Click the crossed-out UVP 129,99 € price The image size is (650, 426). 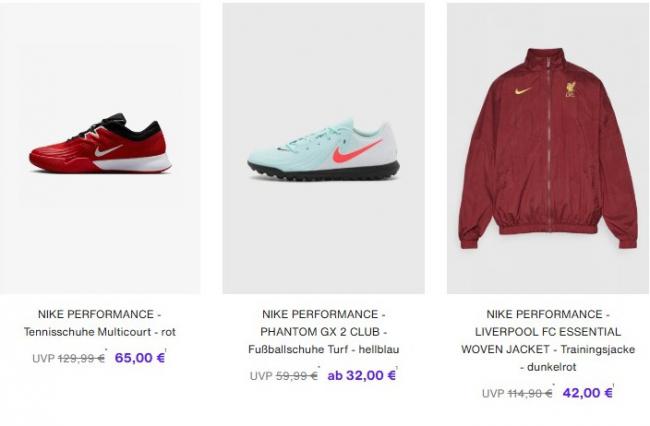tap(68, 358)
